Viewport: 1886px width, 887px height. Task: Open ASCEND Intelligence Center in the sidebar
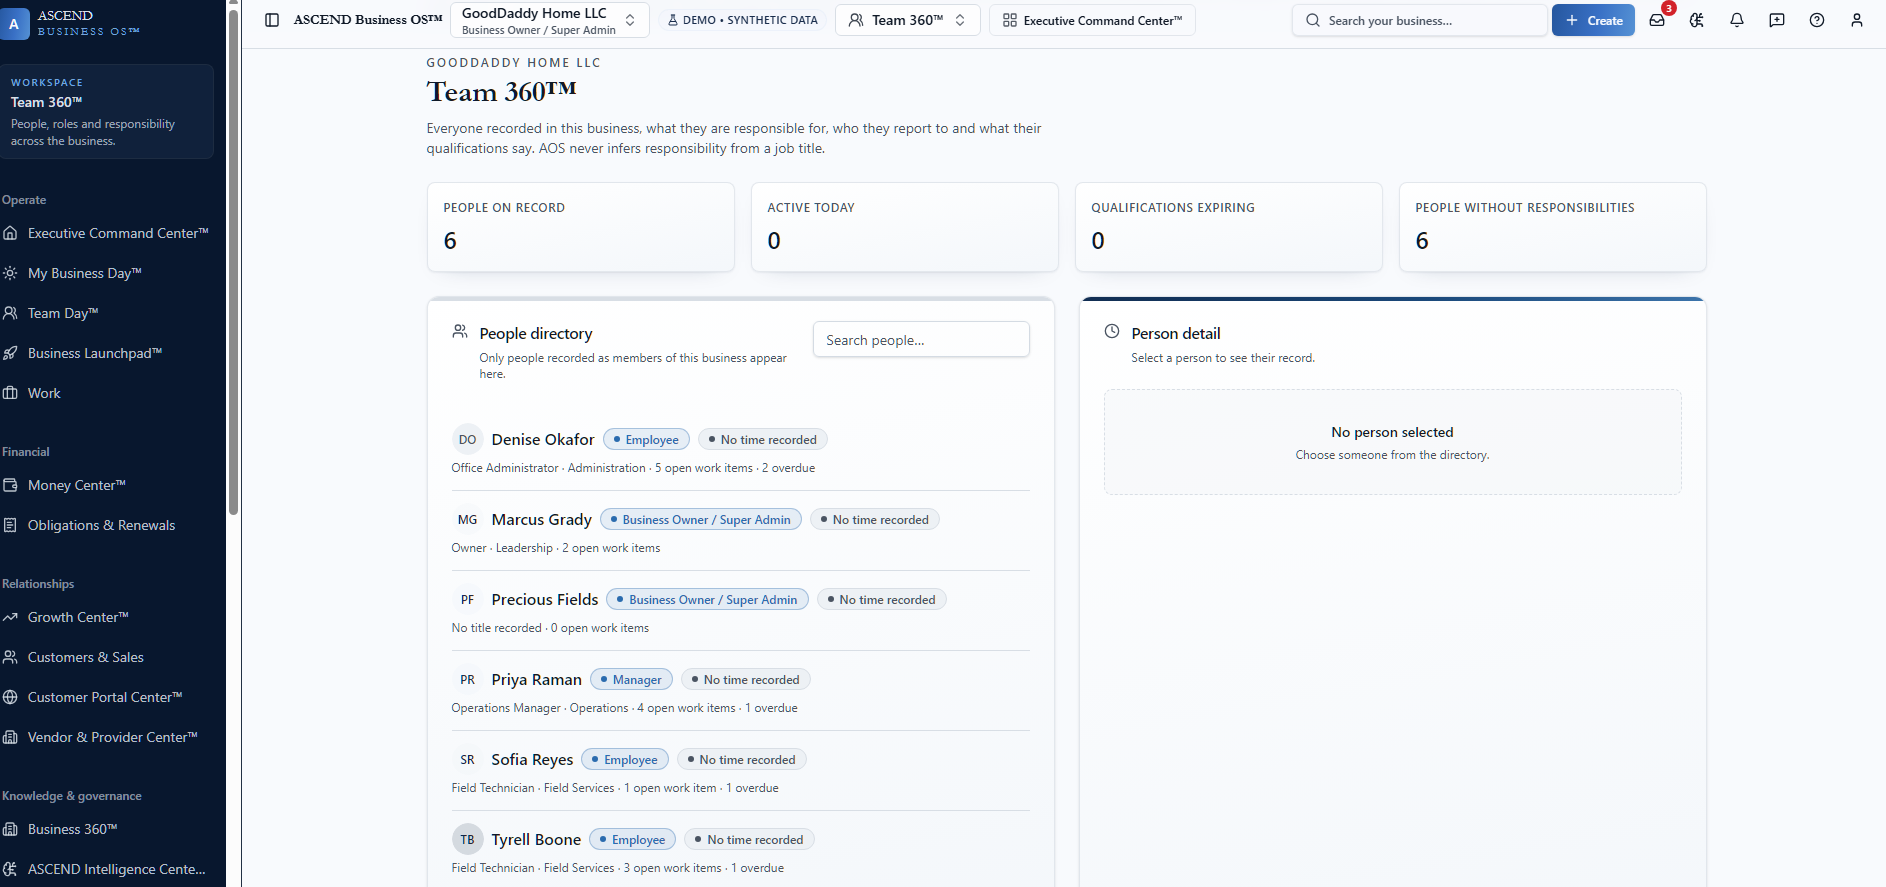106,869
